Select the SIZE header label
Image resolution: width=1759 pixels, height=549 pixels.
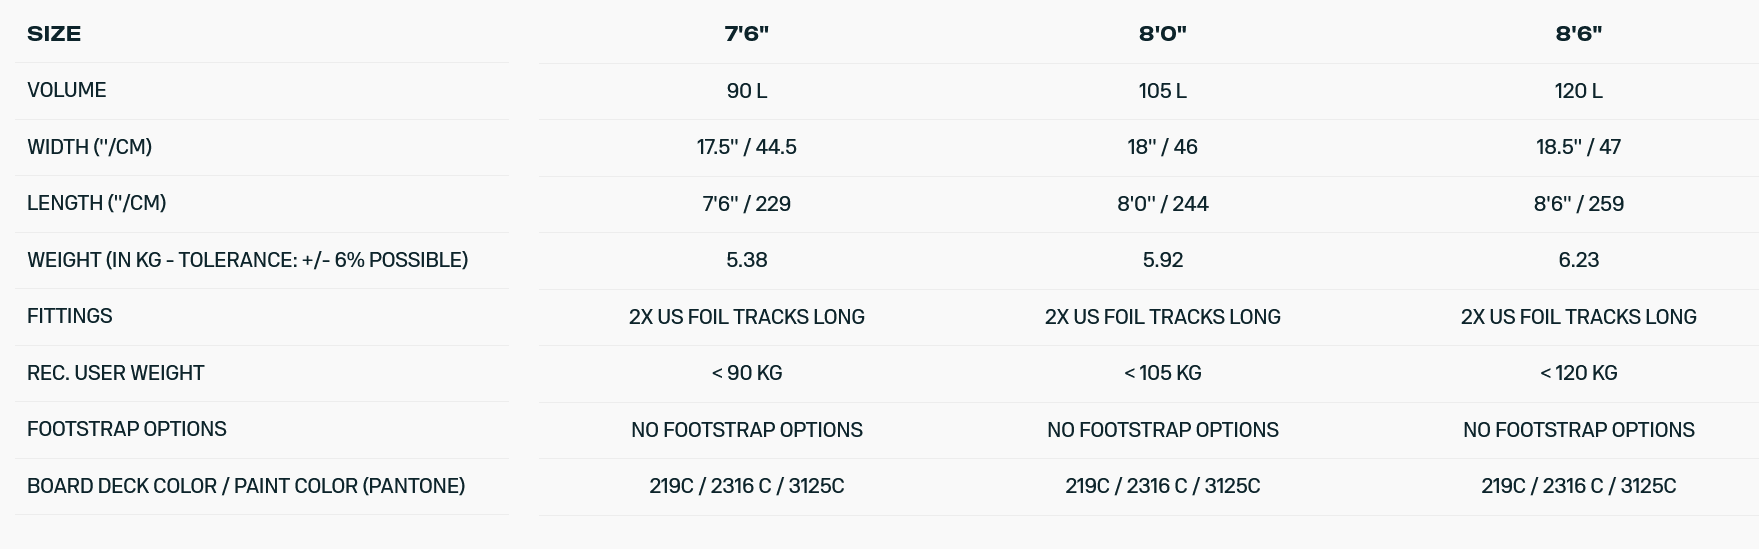tap(54, 34)
